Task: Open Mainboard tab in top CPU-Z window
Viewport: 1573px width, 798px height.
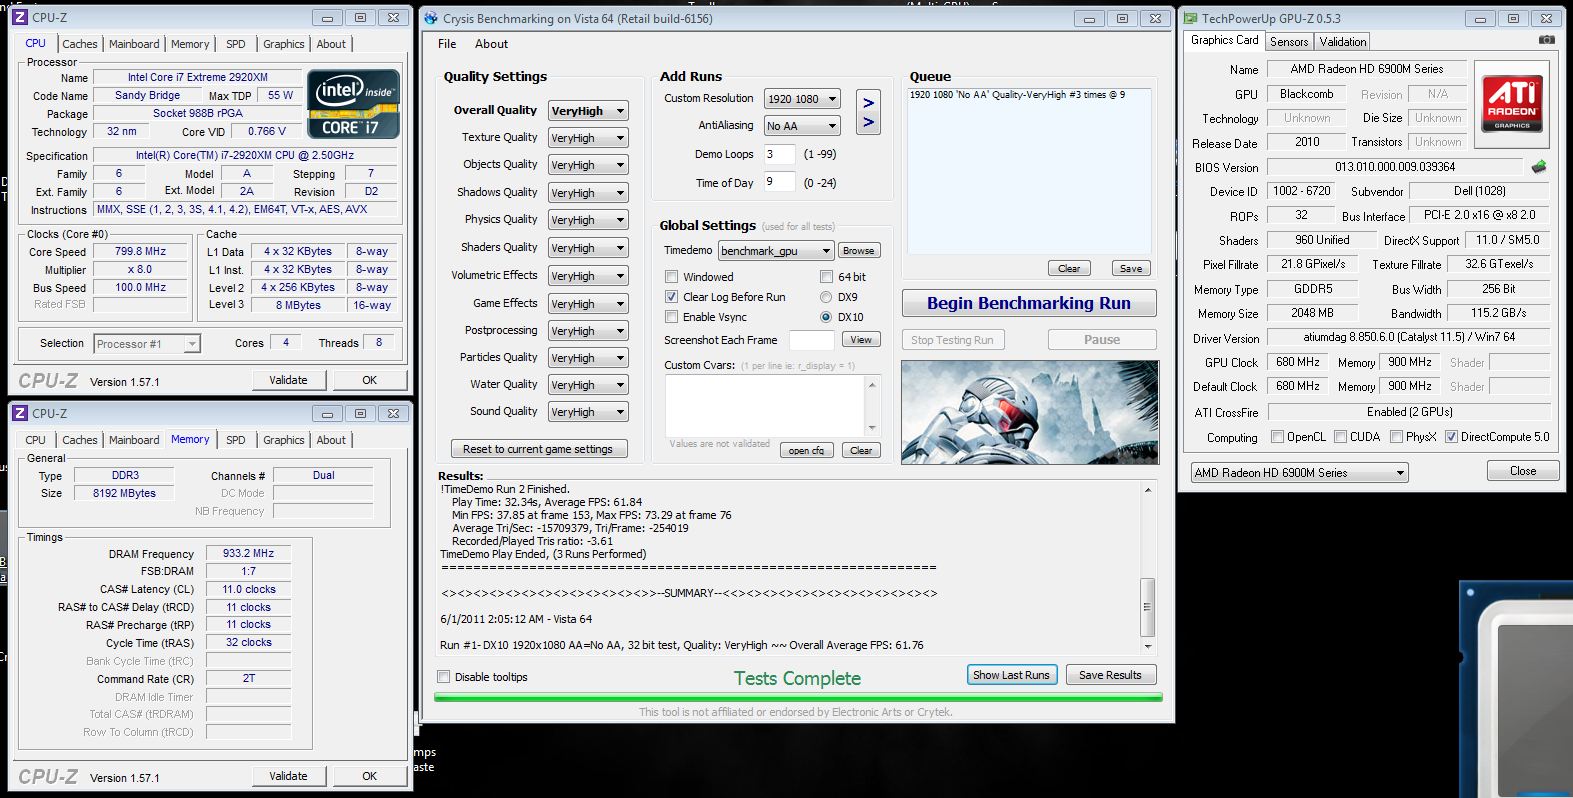Action: click(134, 44)
